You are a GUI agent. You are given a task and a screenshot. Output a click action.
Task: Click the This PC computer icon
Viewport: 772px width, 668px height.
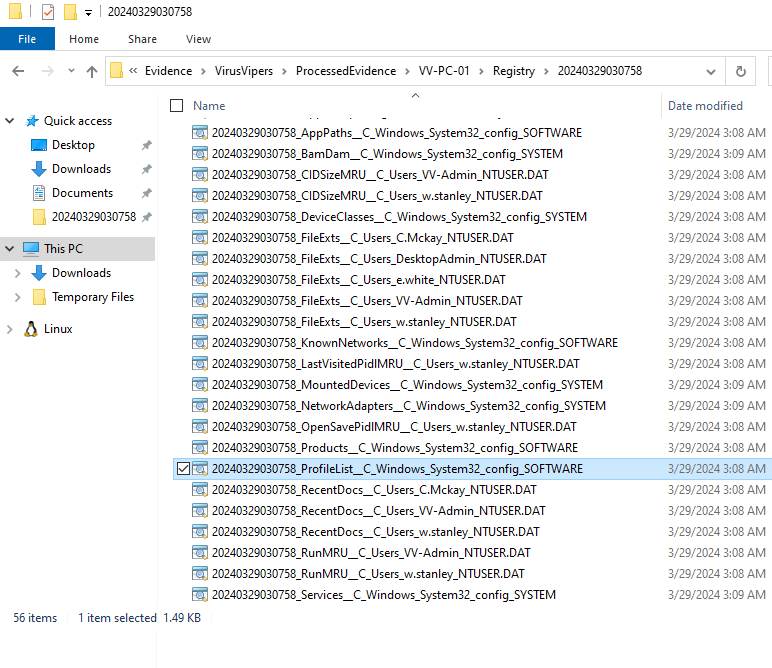31,249
